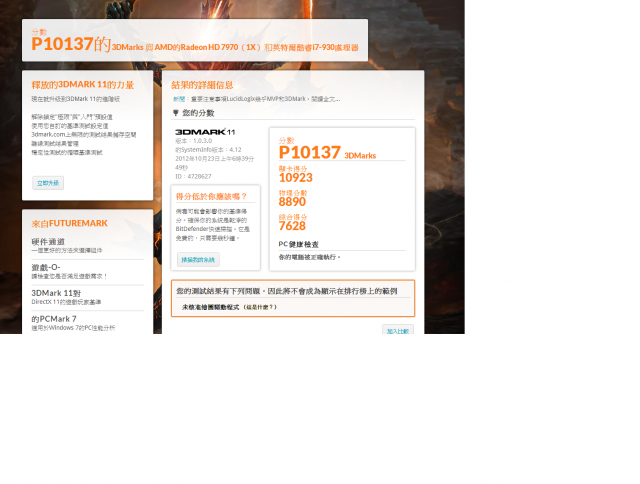The image size is (640, 484).
Task: Open the 硬件通道 hardware channel link
Action: (x=48, y=242)
